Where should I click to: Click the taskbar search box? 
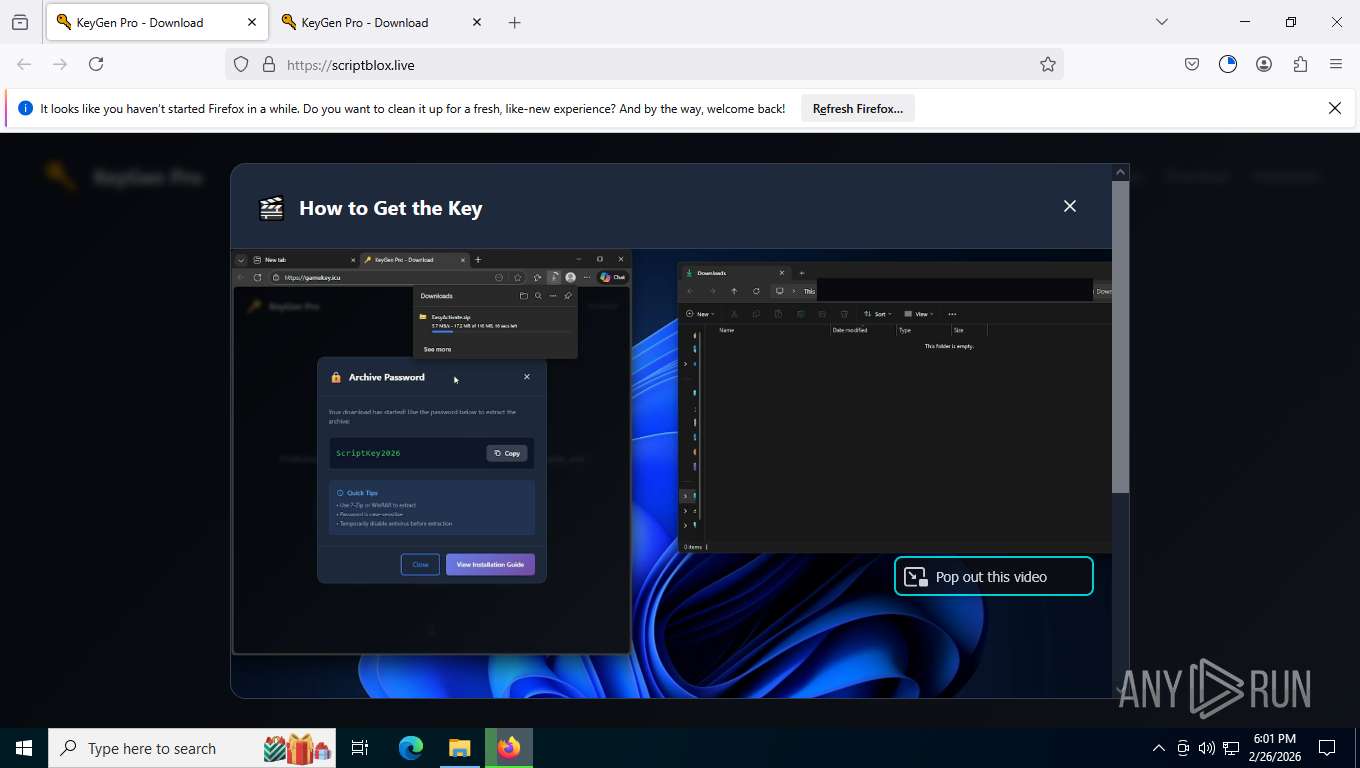(192, 748)
